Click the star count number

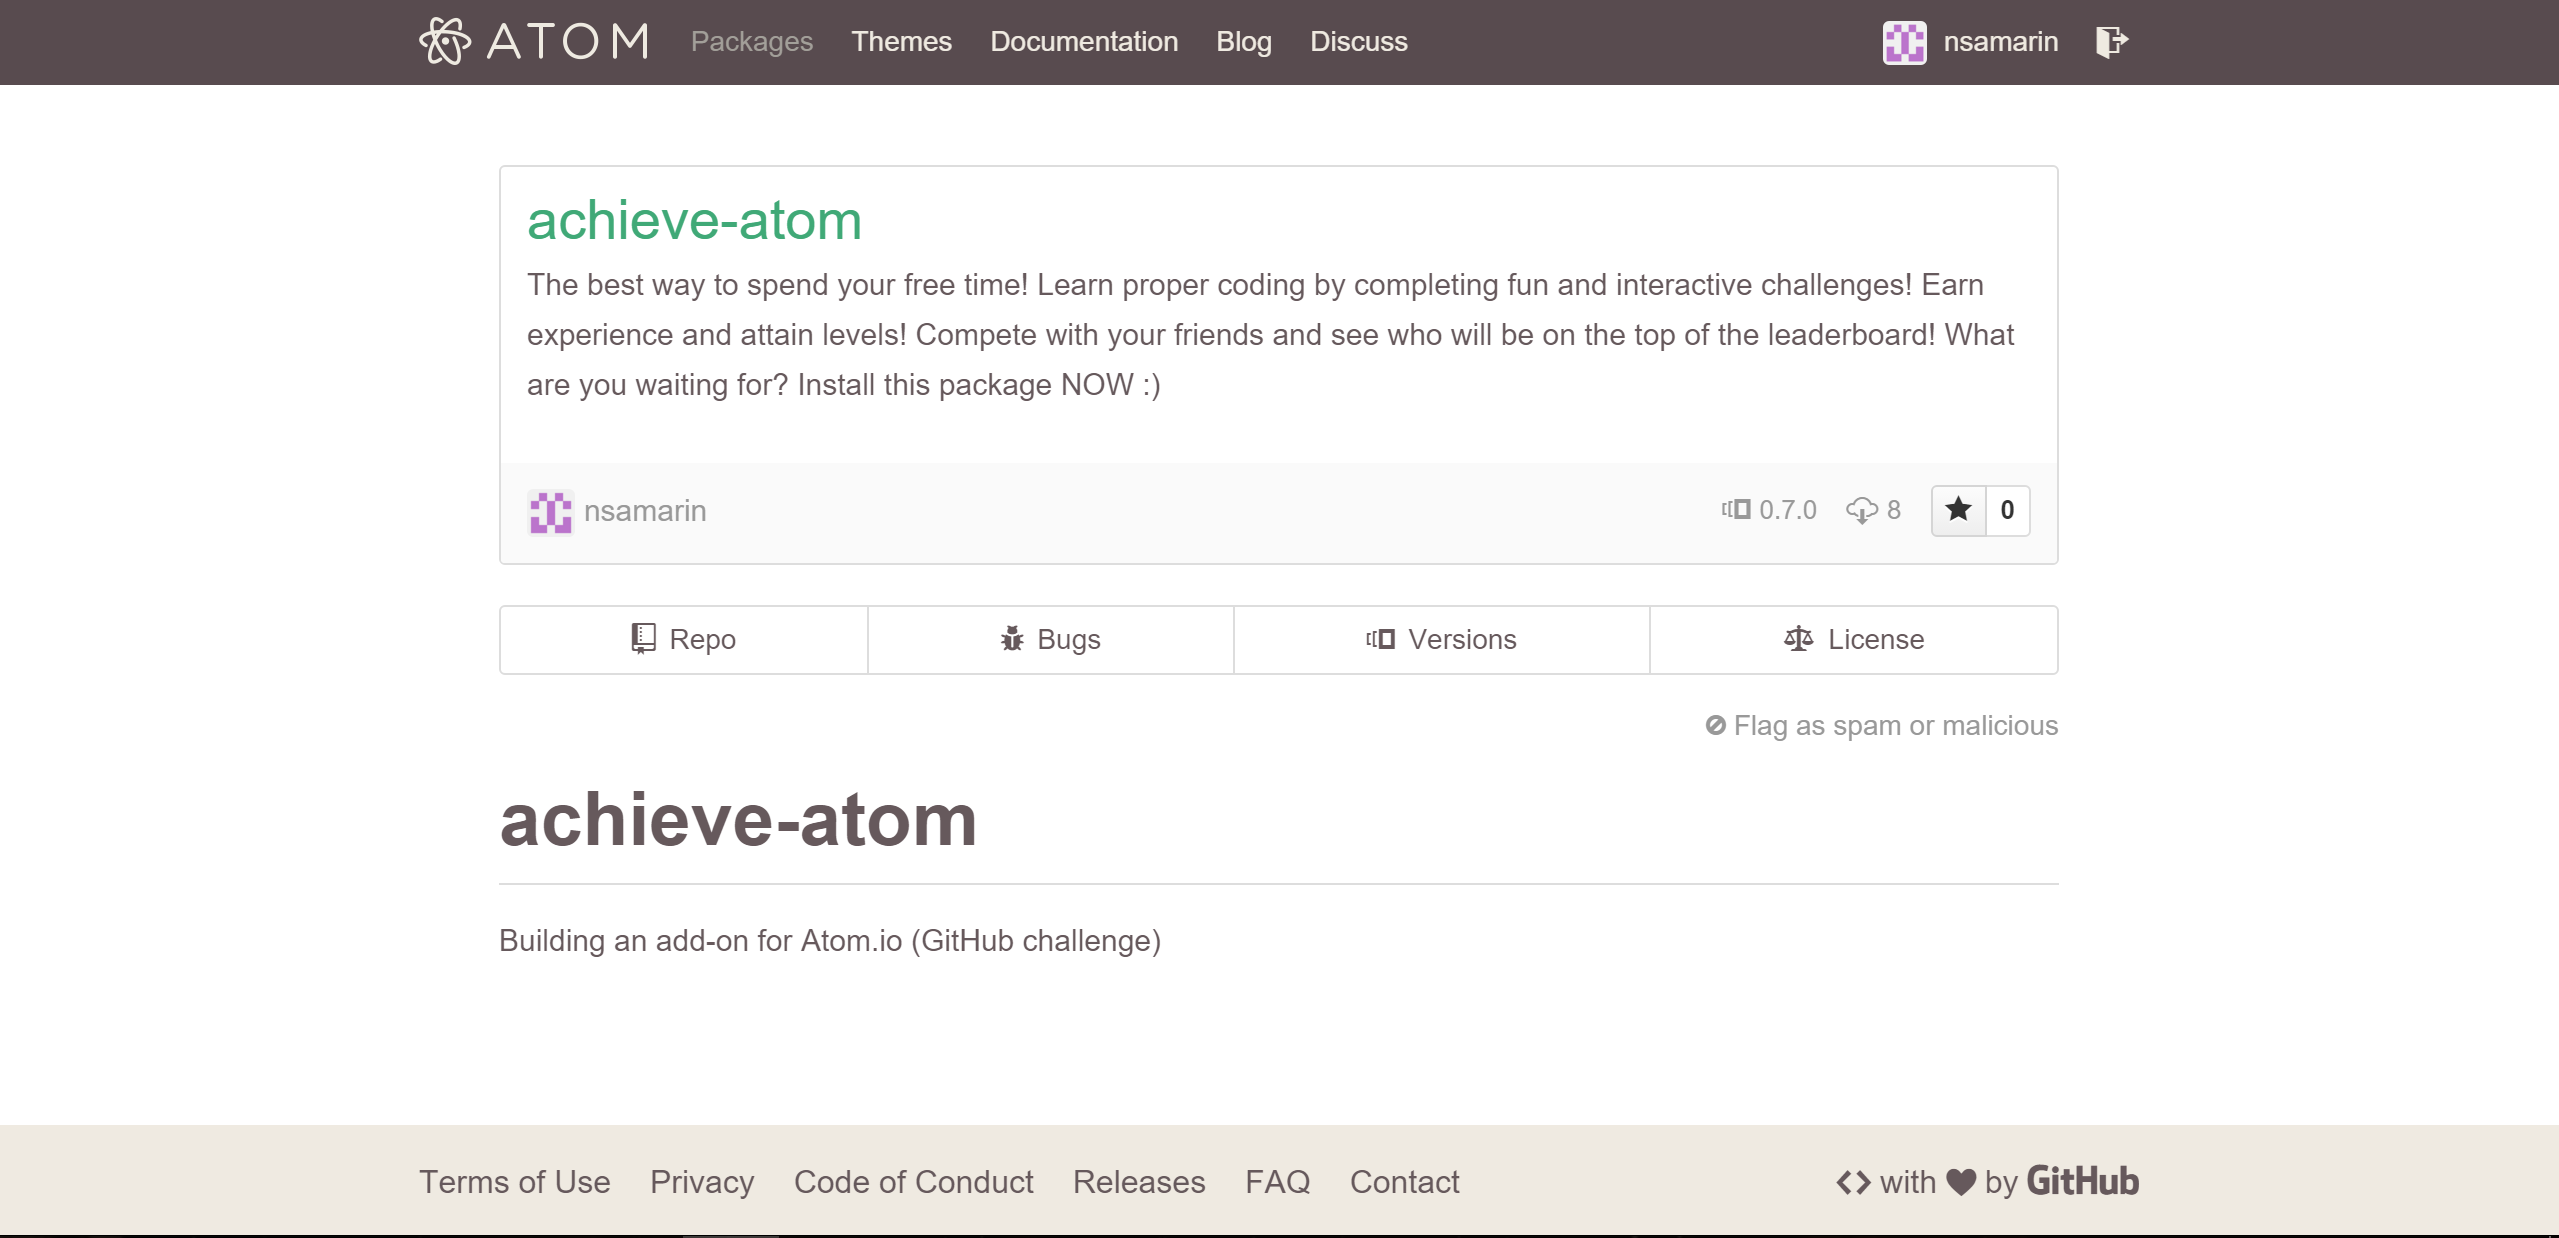(x=2007, y=510)
